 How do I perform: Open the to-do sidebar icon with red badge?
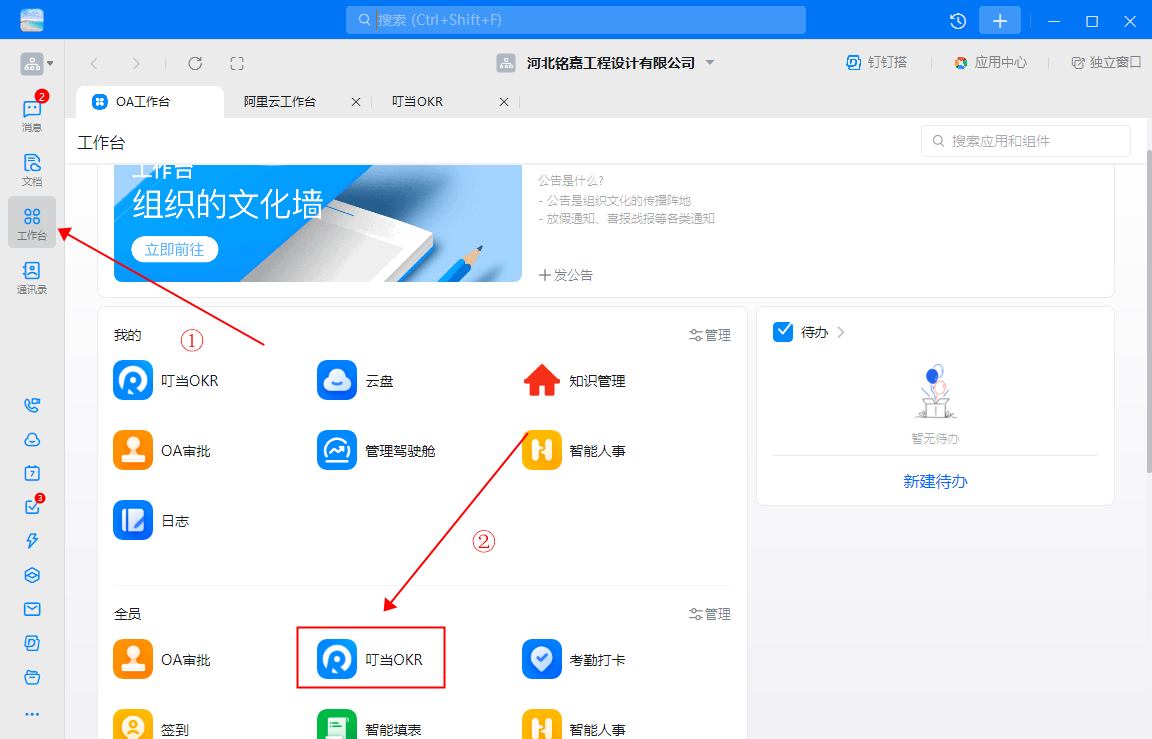coord(31,505)
